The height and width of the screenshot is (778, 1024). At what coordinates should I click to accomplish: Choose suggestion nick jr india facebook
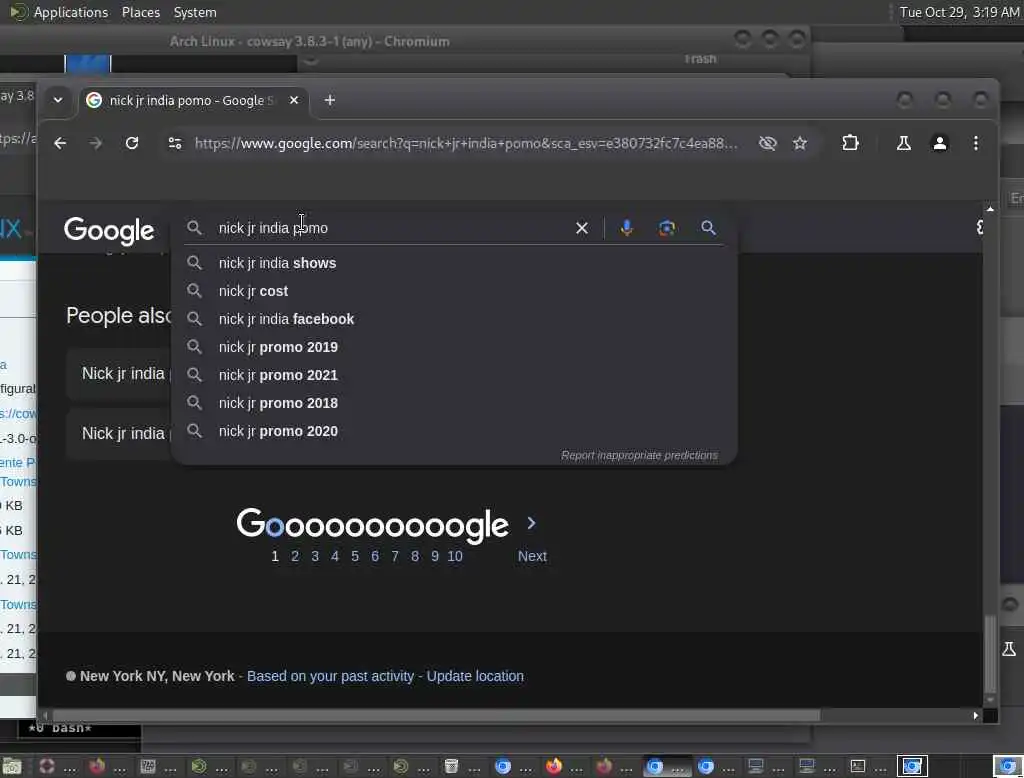click(454, 319)
